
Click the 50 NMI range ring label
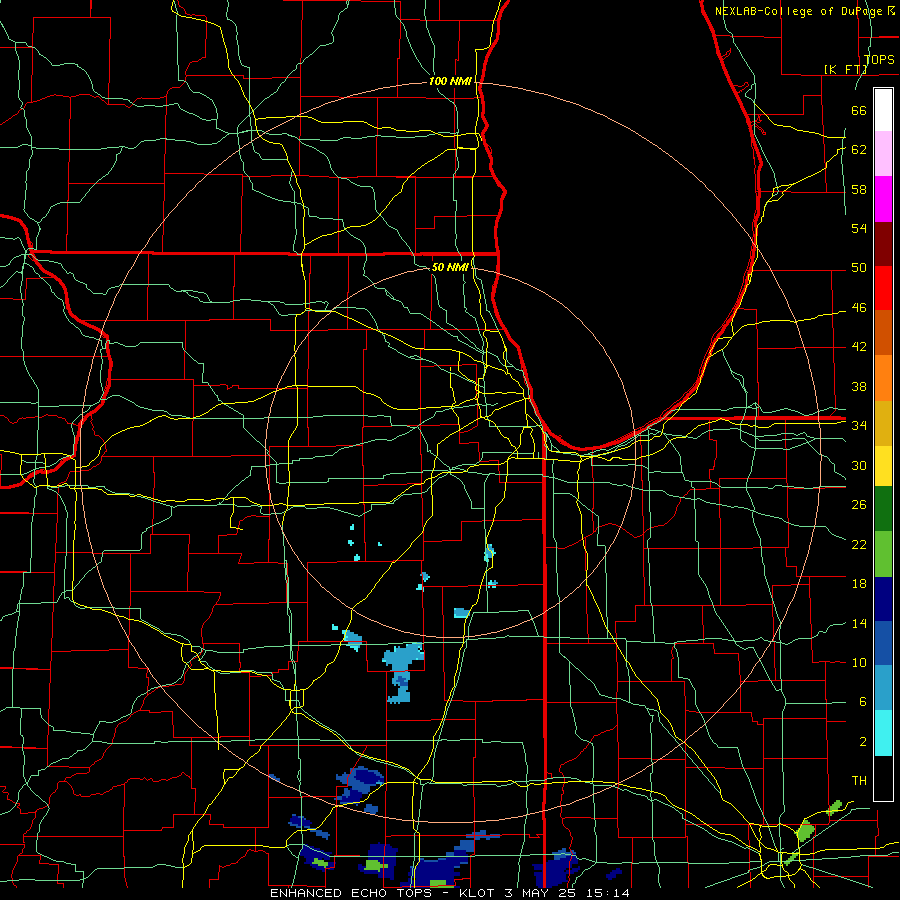(x=449, y=267)
